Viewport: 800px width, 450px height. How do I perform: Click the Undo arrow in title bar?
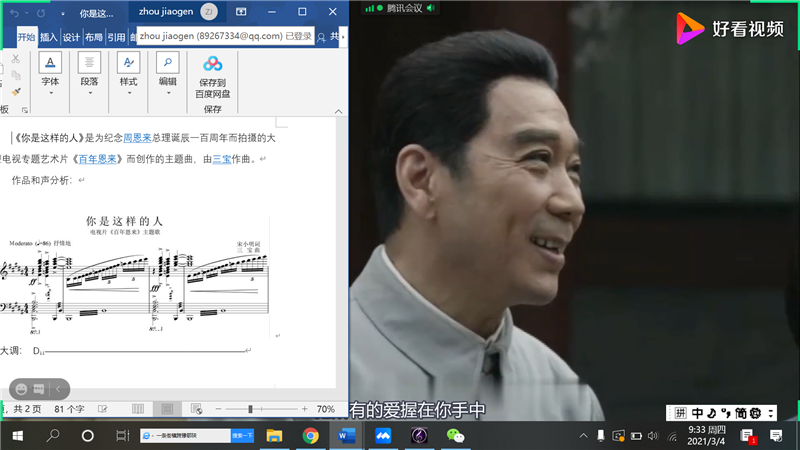(15, 13)
